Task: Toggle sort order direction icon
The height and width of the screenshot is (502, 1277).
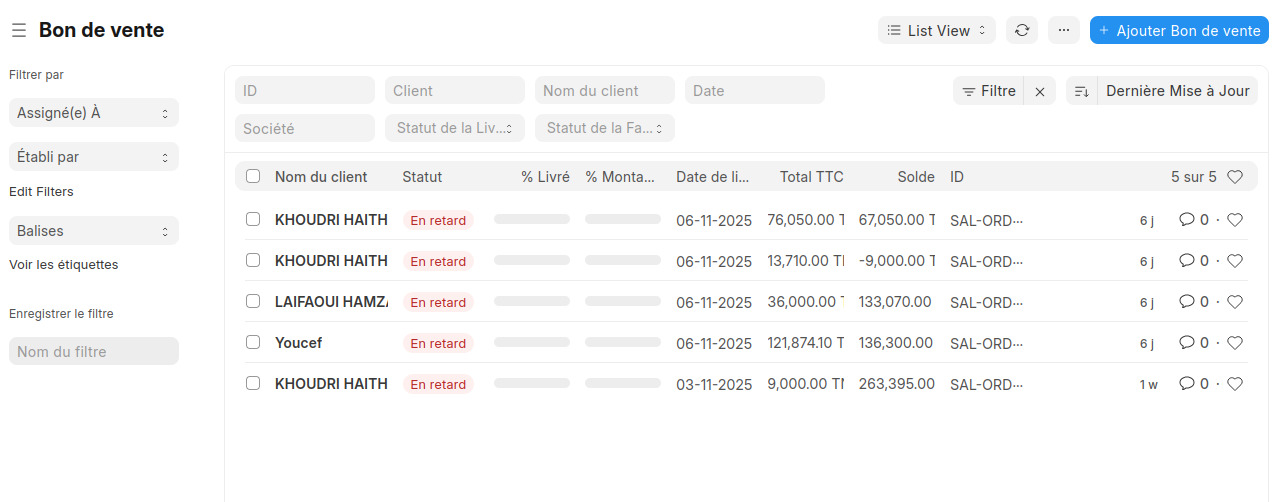Action: pos(1081,91)
